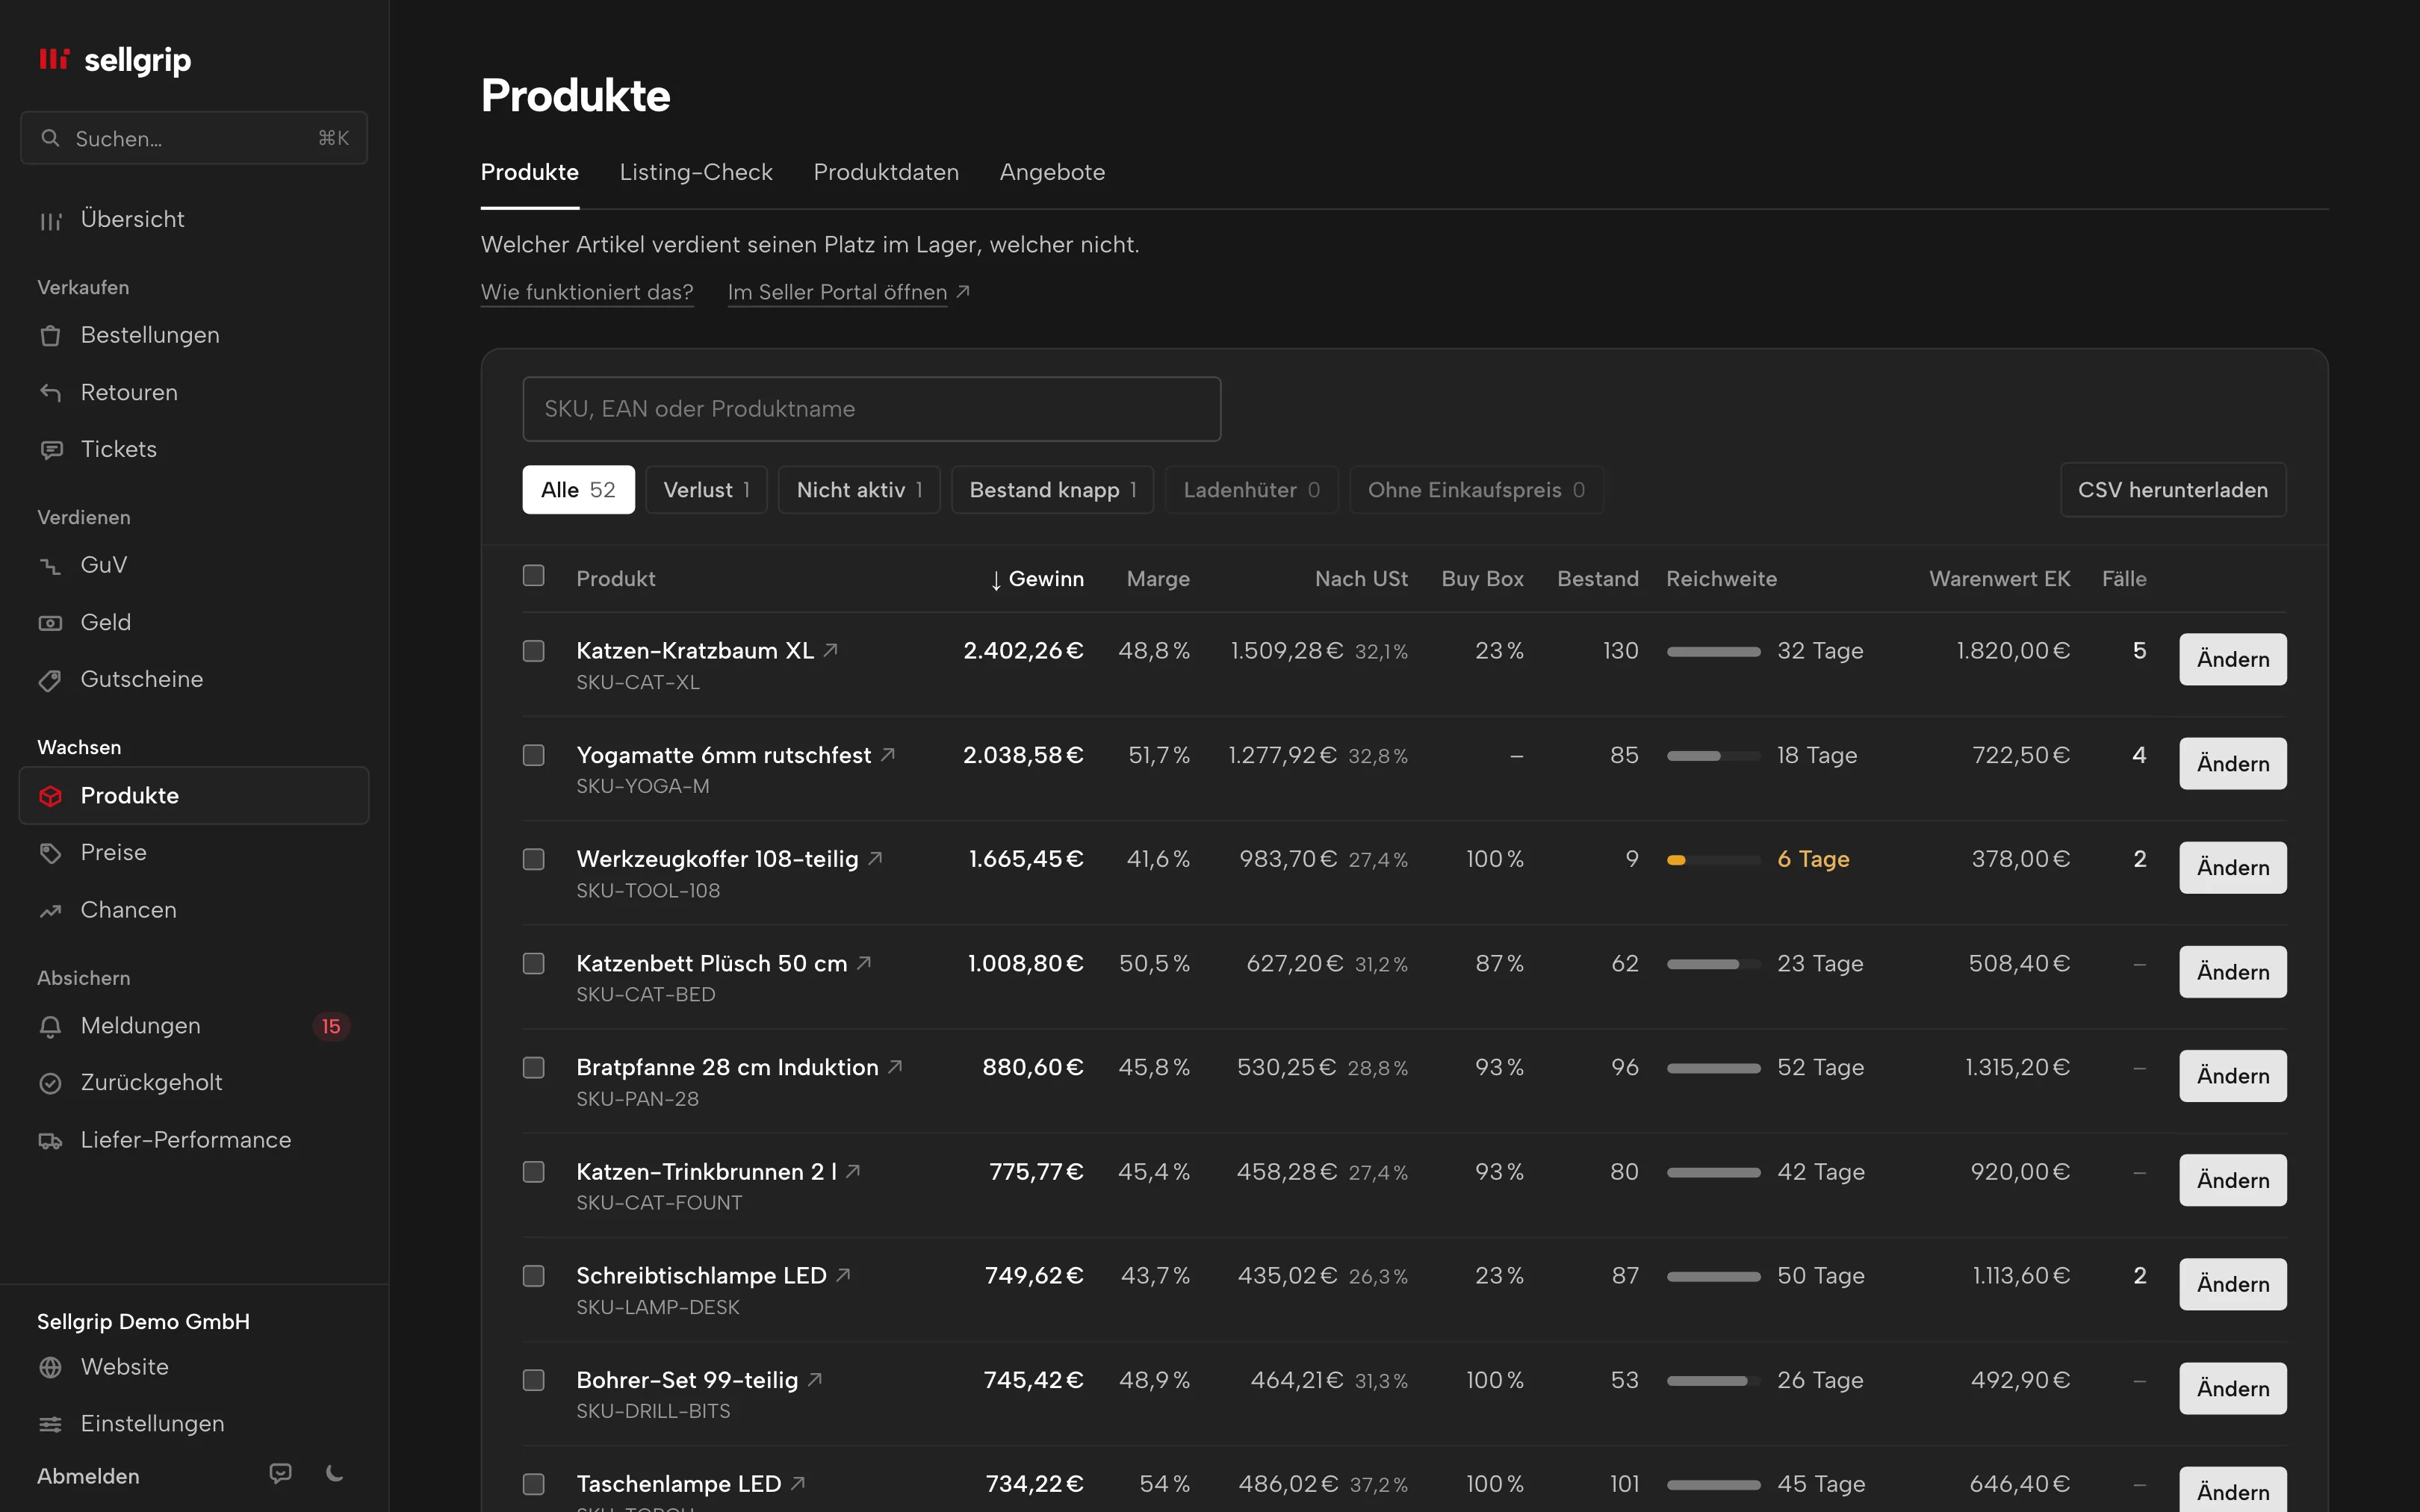Open Werkzeugkoffer 108-teilig external link arrow
The image size is (2420, 1512).
(x=875, y=858)
